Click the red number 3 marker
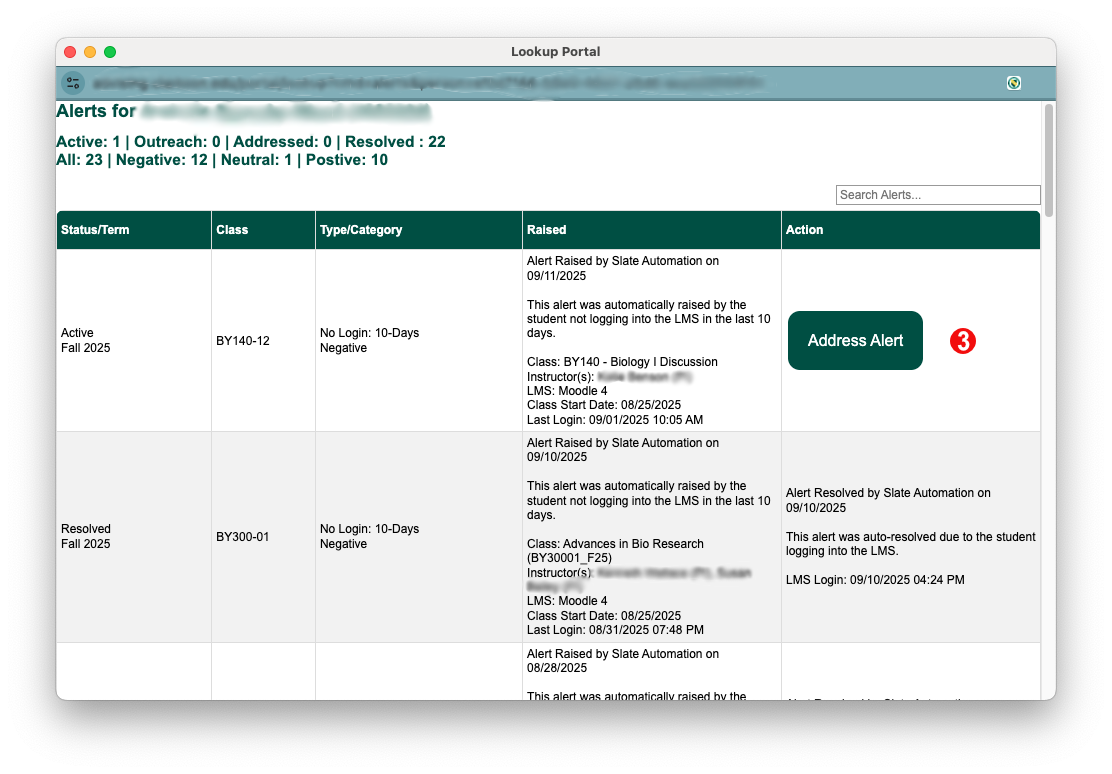 pos(962,341)
